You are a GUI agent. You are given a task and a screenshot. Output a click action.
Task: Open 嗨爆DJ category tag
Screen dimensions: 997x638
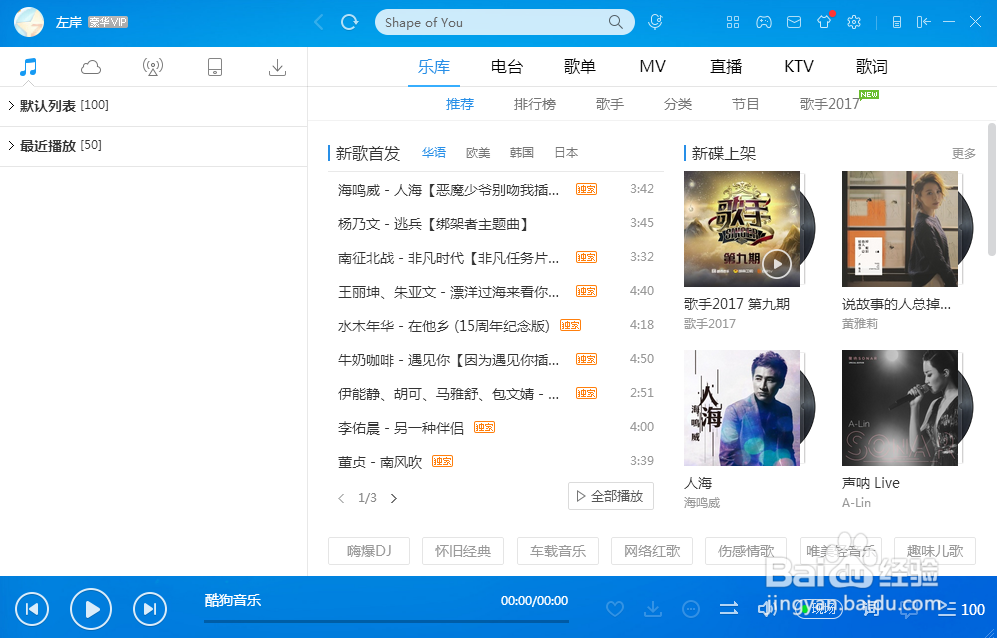click(369, 551)
